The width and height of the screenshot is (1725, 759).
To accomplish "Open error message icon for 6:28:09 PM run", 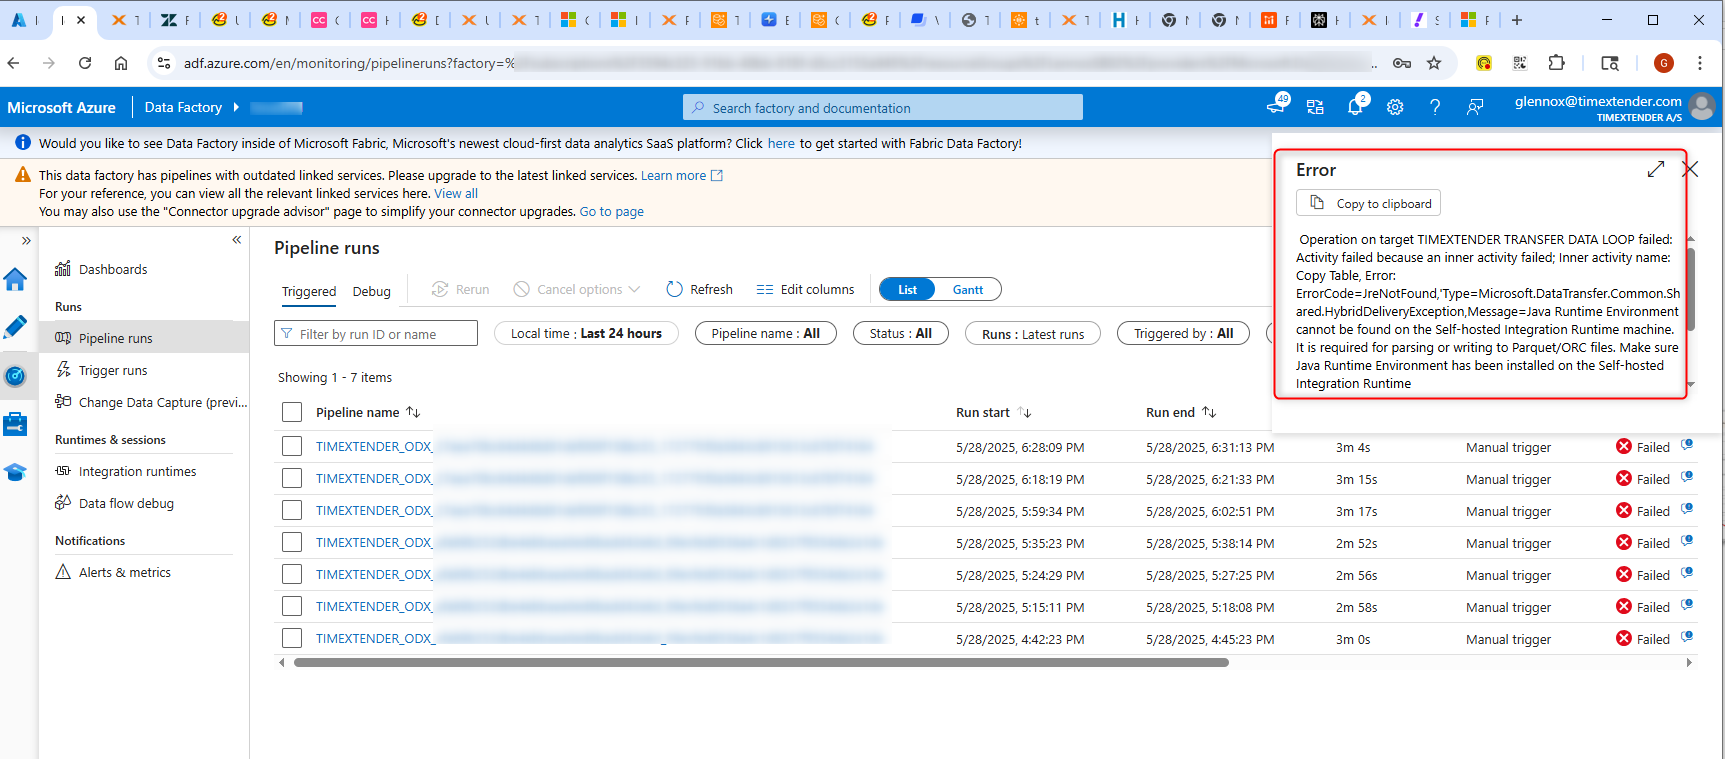I will (1687, 446).
